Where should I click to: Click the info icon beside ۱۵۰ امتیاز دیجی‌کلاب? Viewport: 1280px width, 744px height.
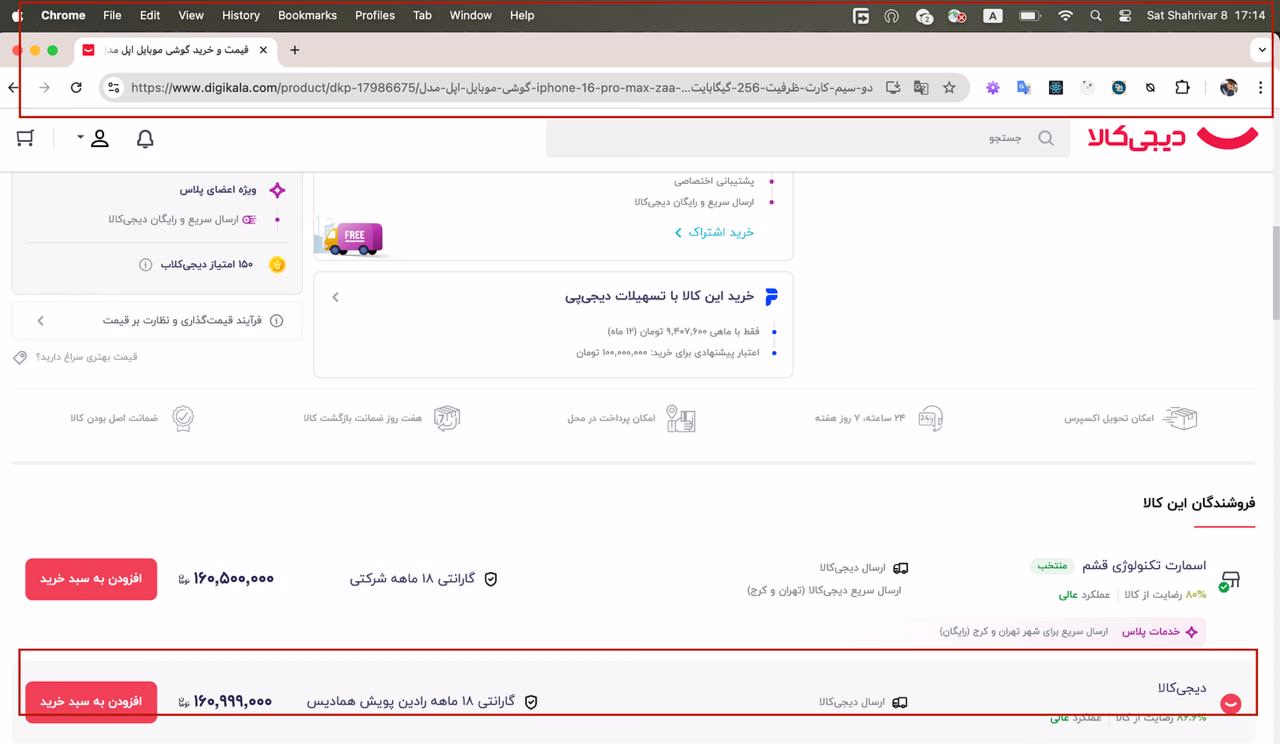(x=145, y=265)
